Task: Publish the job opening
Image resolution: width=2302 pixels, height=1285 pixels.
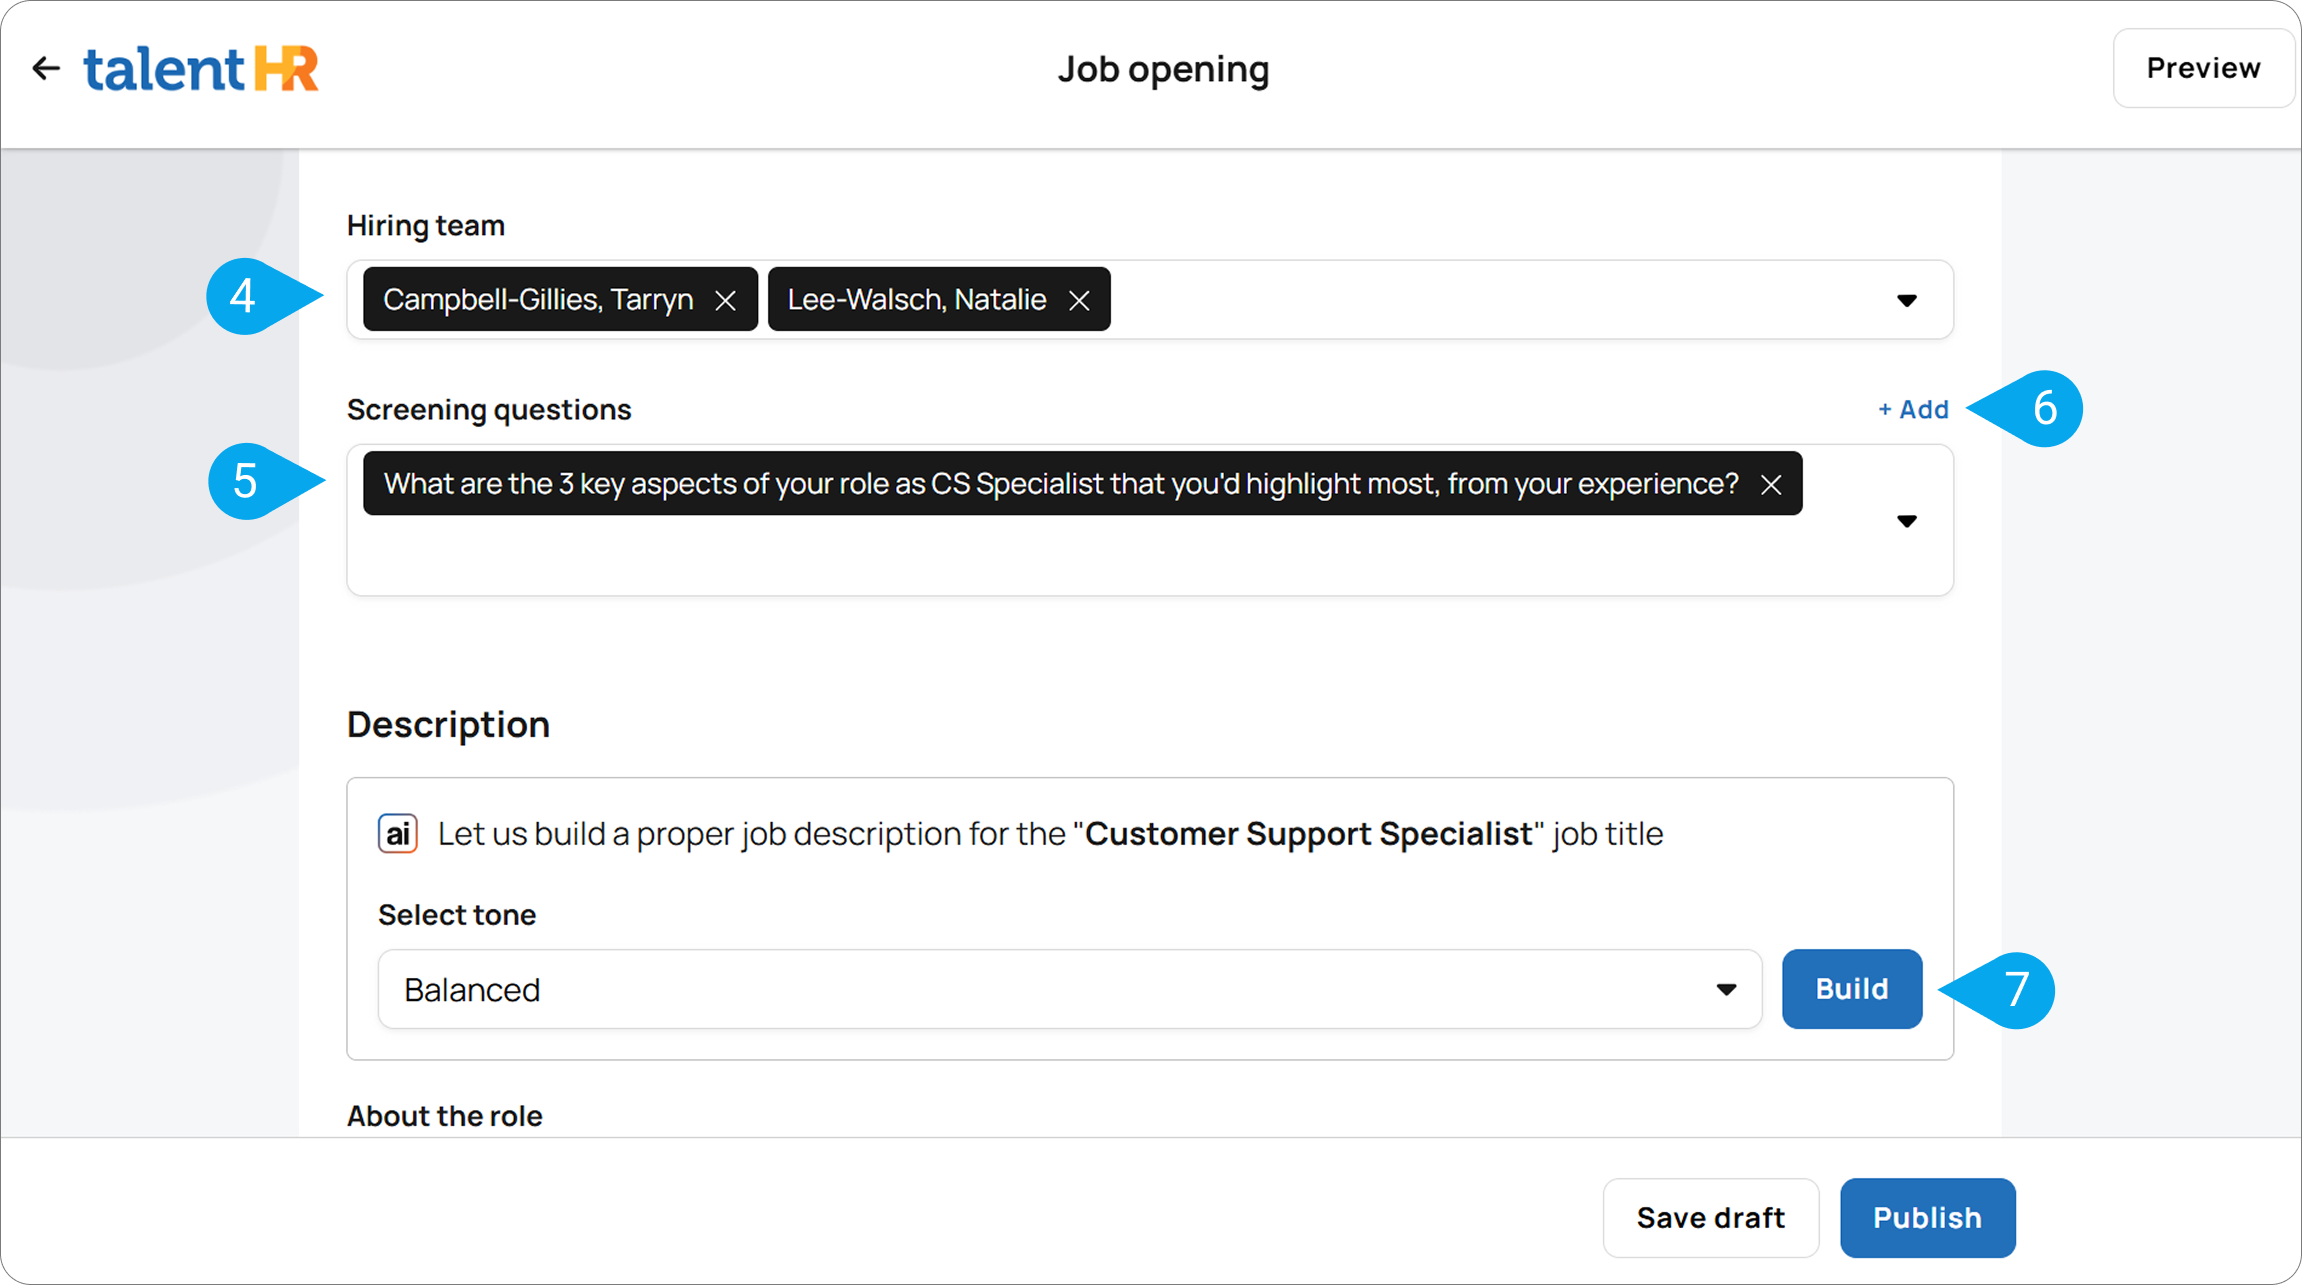Action: pyautogui.click(x=1926, y=1217)
